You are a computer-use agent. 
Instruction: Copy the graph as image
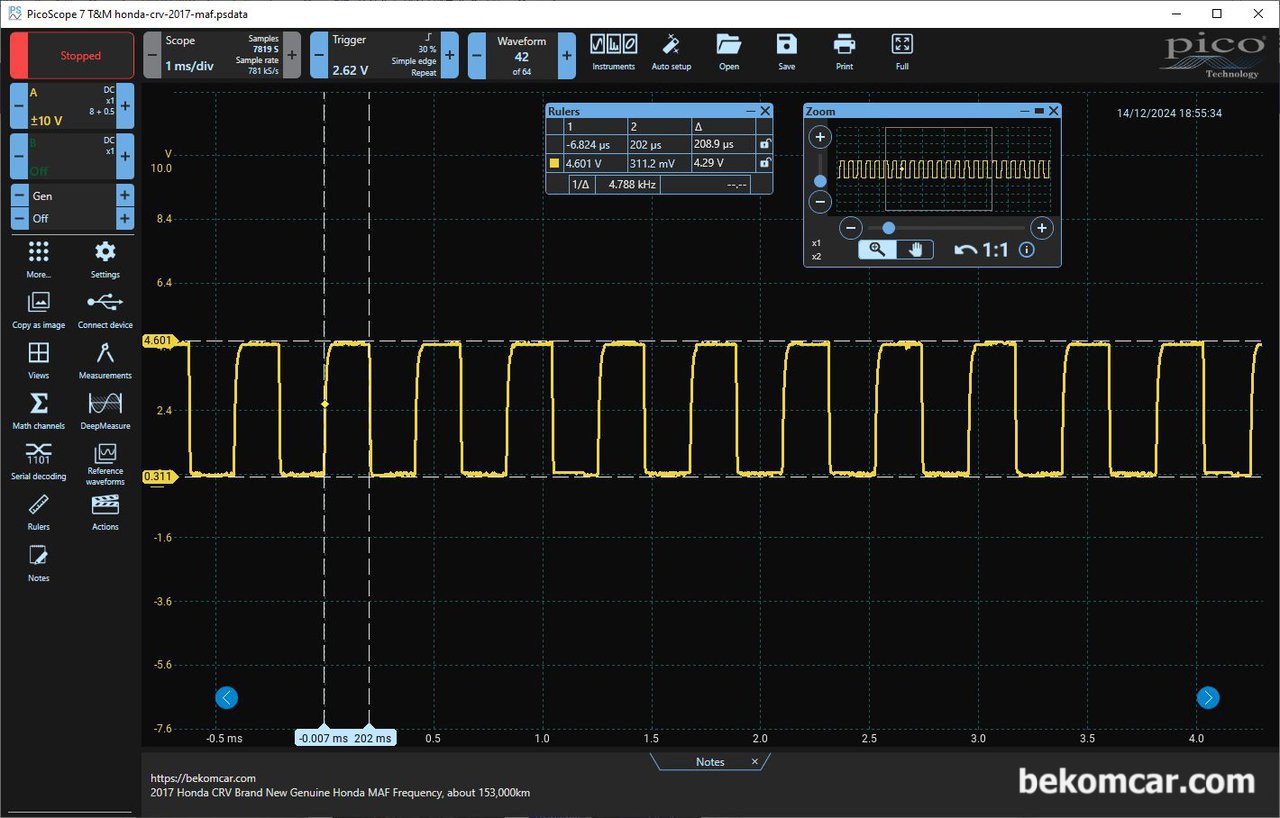[x=38, y=310]
